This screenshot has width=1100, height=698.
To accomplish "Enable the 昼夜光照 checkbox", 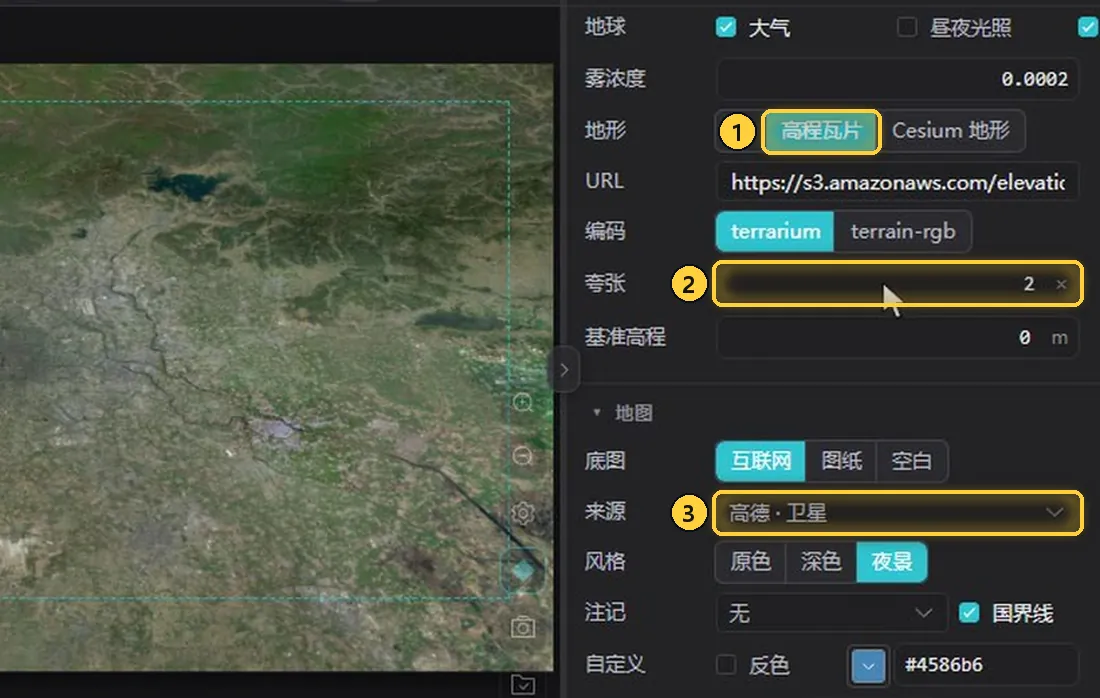I will point(907,27).
